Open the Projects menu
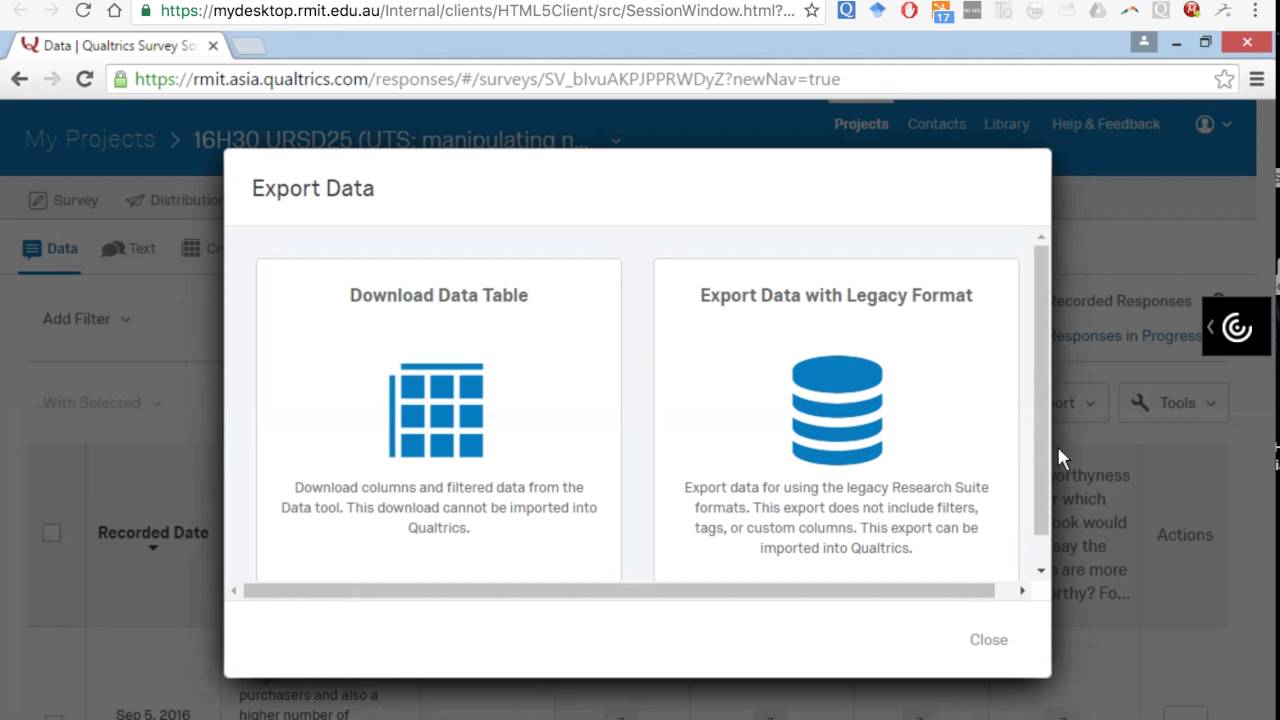This screenshot has width=1280, height=720. (x=861, y=124)
